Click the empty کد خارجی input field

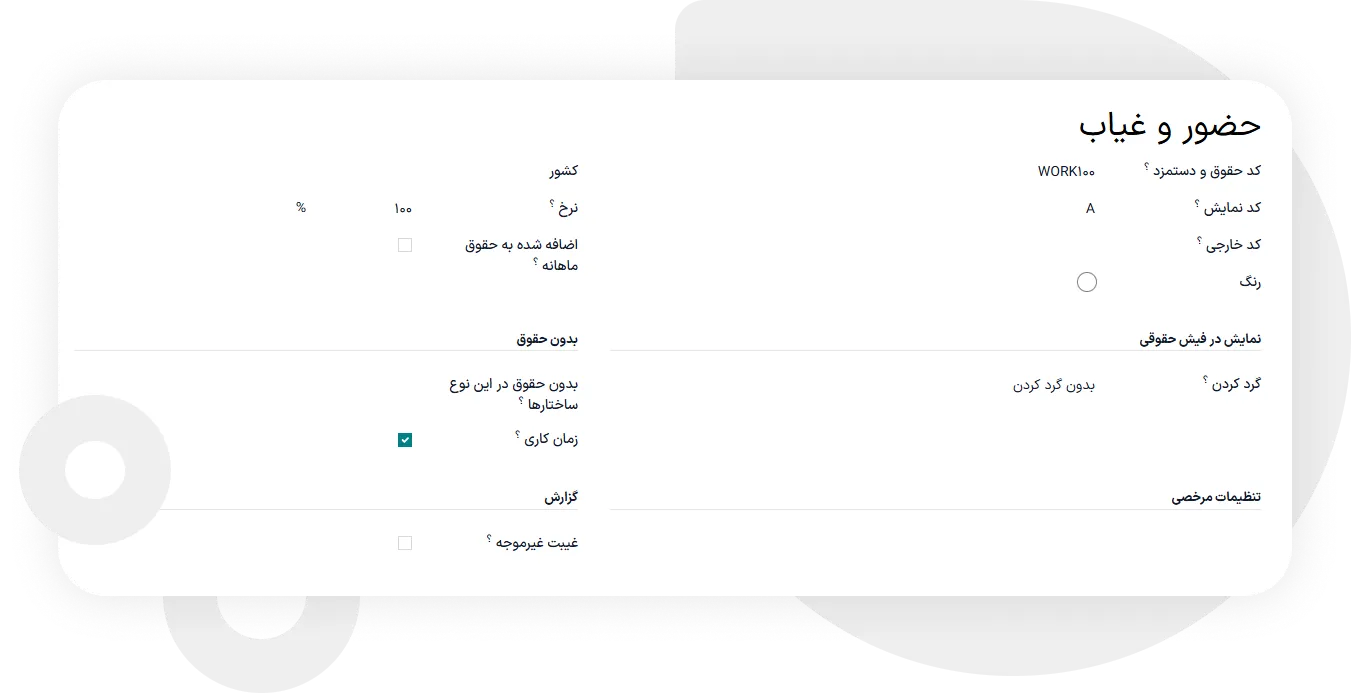pyautogui.click(x=1000, y=245)
